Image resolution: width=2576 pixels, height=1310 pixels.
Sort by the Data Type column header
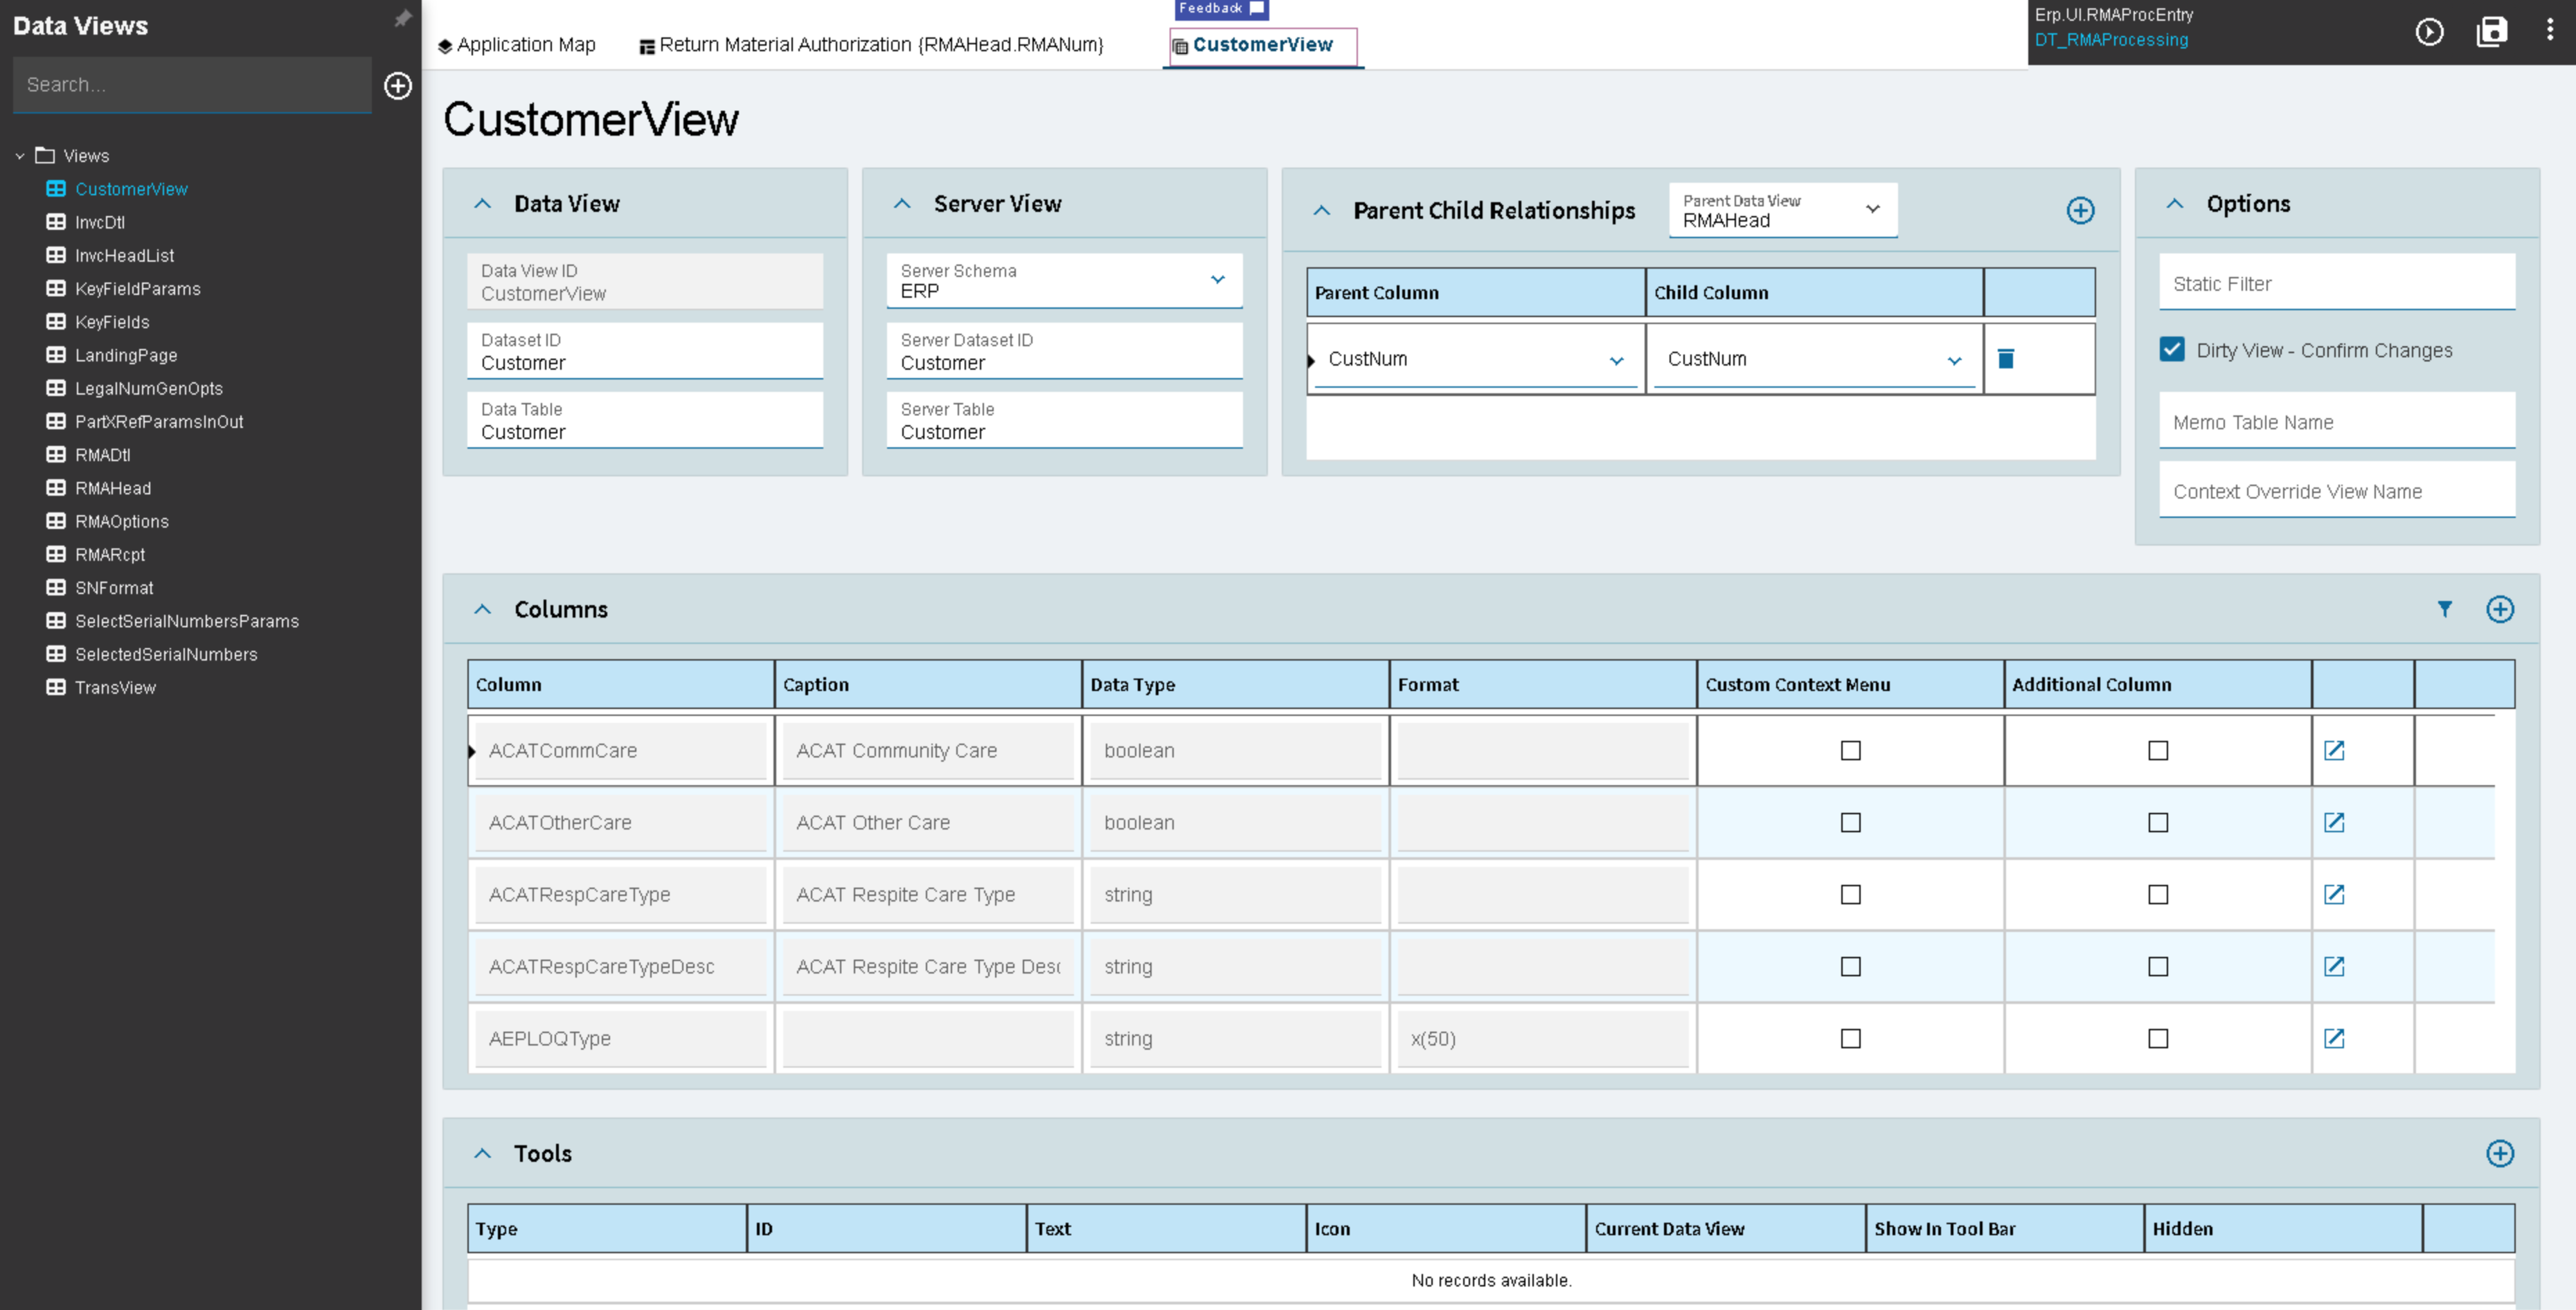click(1234, 685)
